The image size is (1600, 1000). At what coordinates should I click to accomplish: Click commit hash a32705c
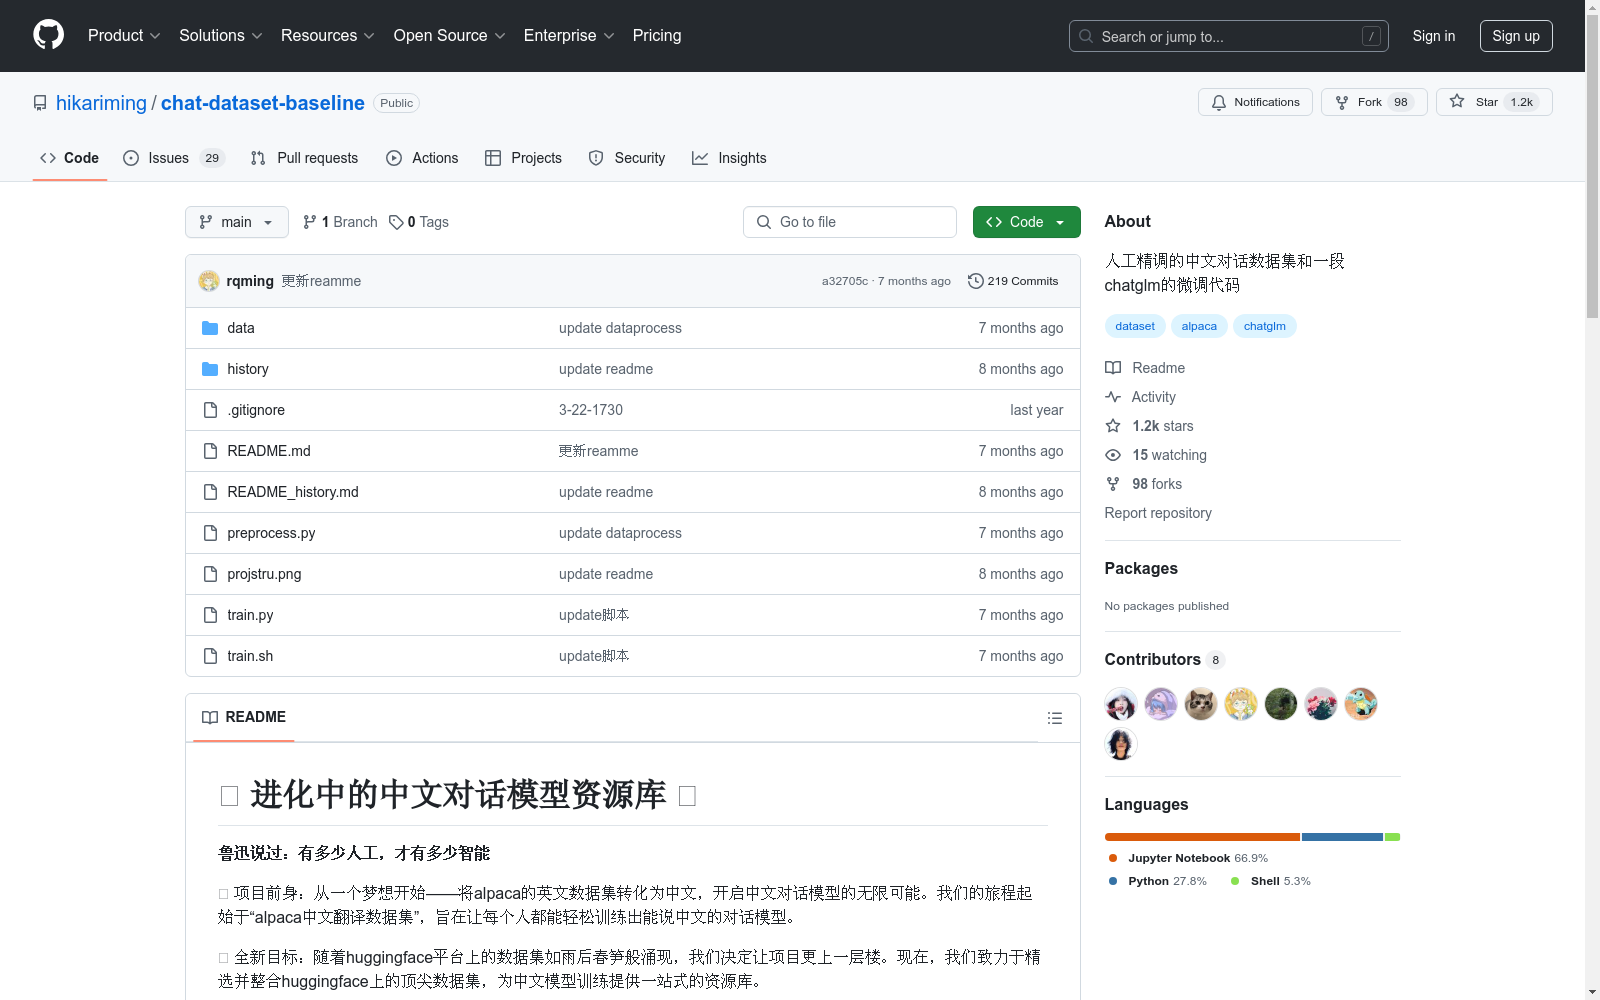click(845, 281)
